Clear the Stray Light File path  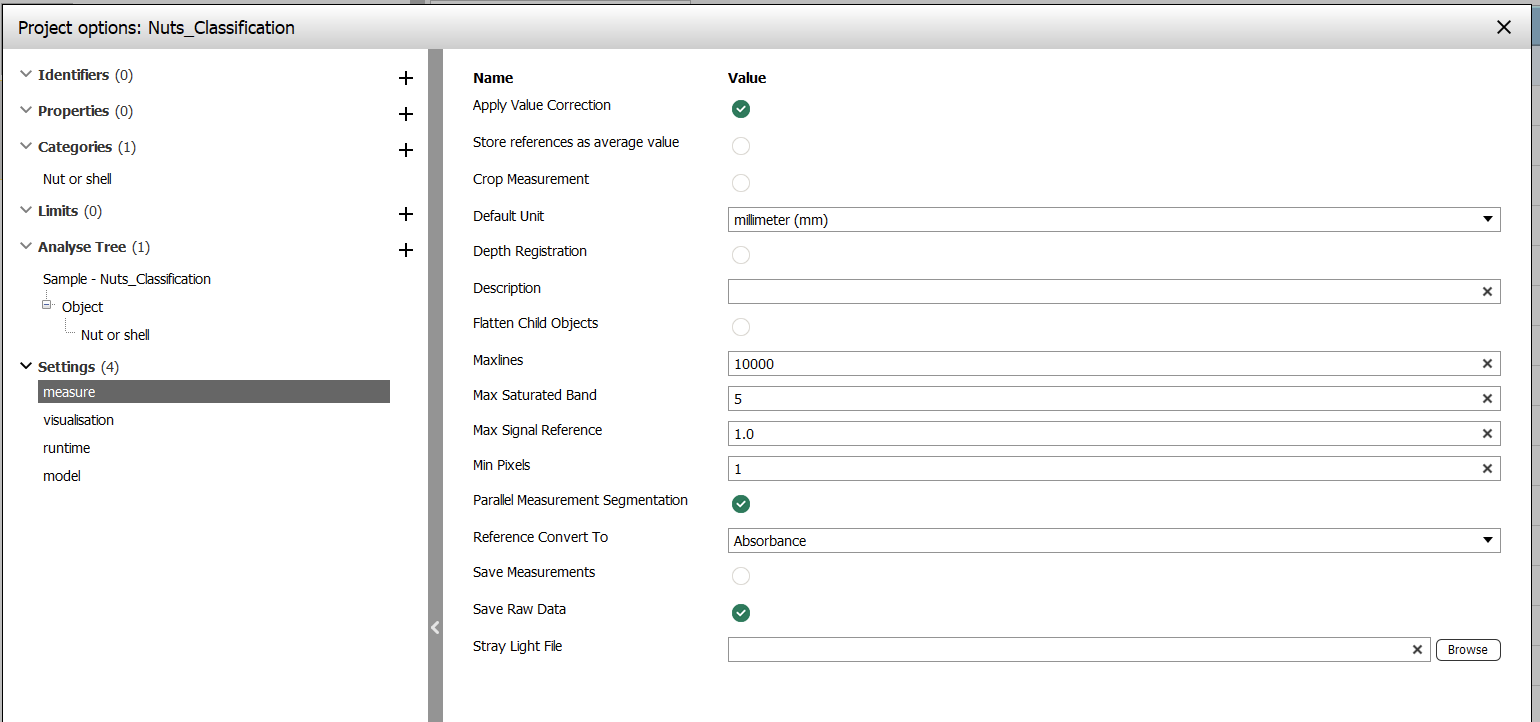click(x=1417, y=650)
